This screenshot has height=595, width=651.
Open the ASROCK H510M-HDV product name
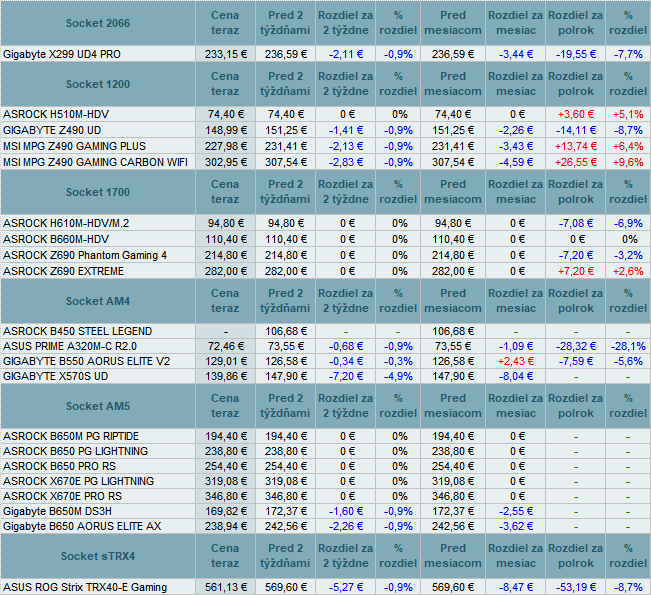56,115
